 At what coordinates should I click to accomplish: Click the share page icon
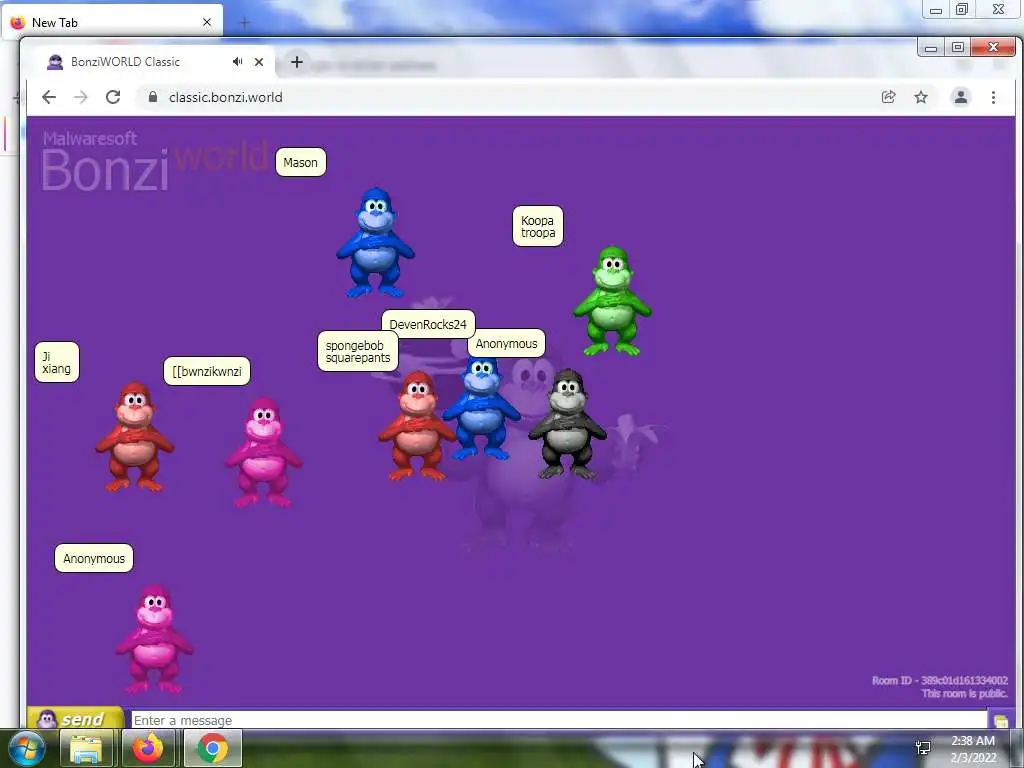[x=888, y=97]
